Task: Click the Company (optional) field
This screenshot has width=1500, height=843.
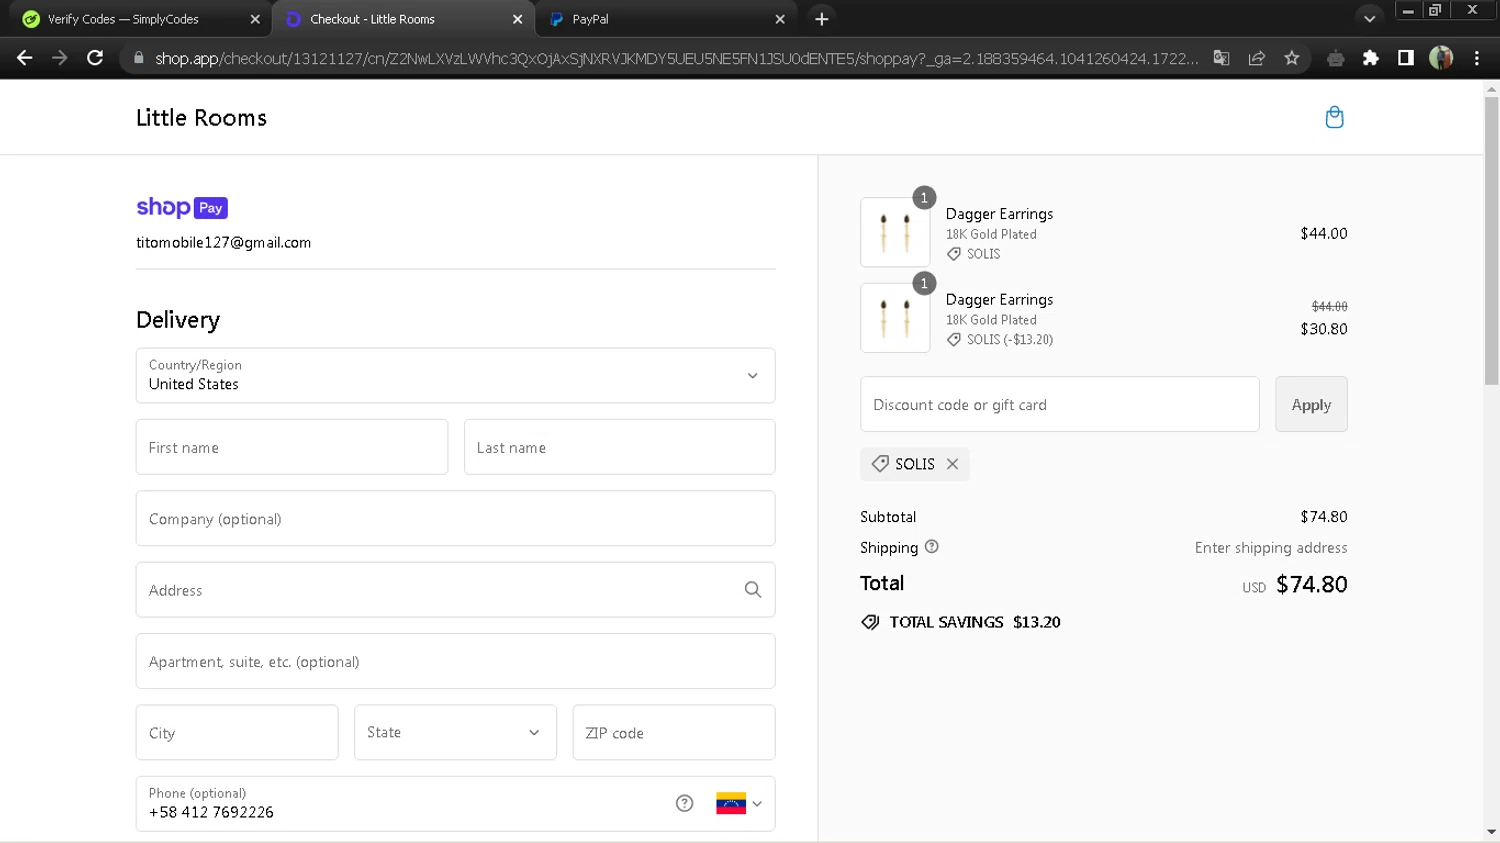Action: [455, 518]
